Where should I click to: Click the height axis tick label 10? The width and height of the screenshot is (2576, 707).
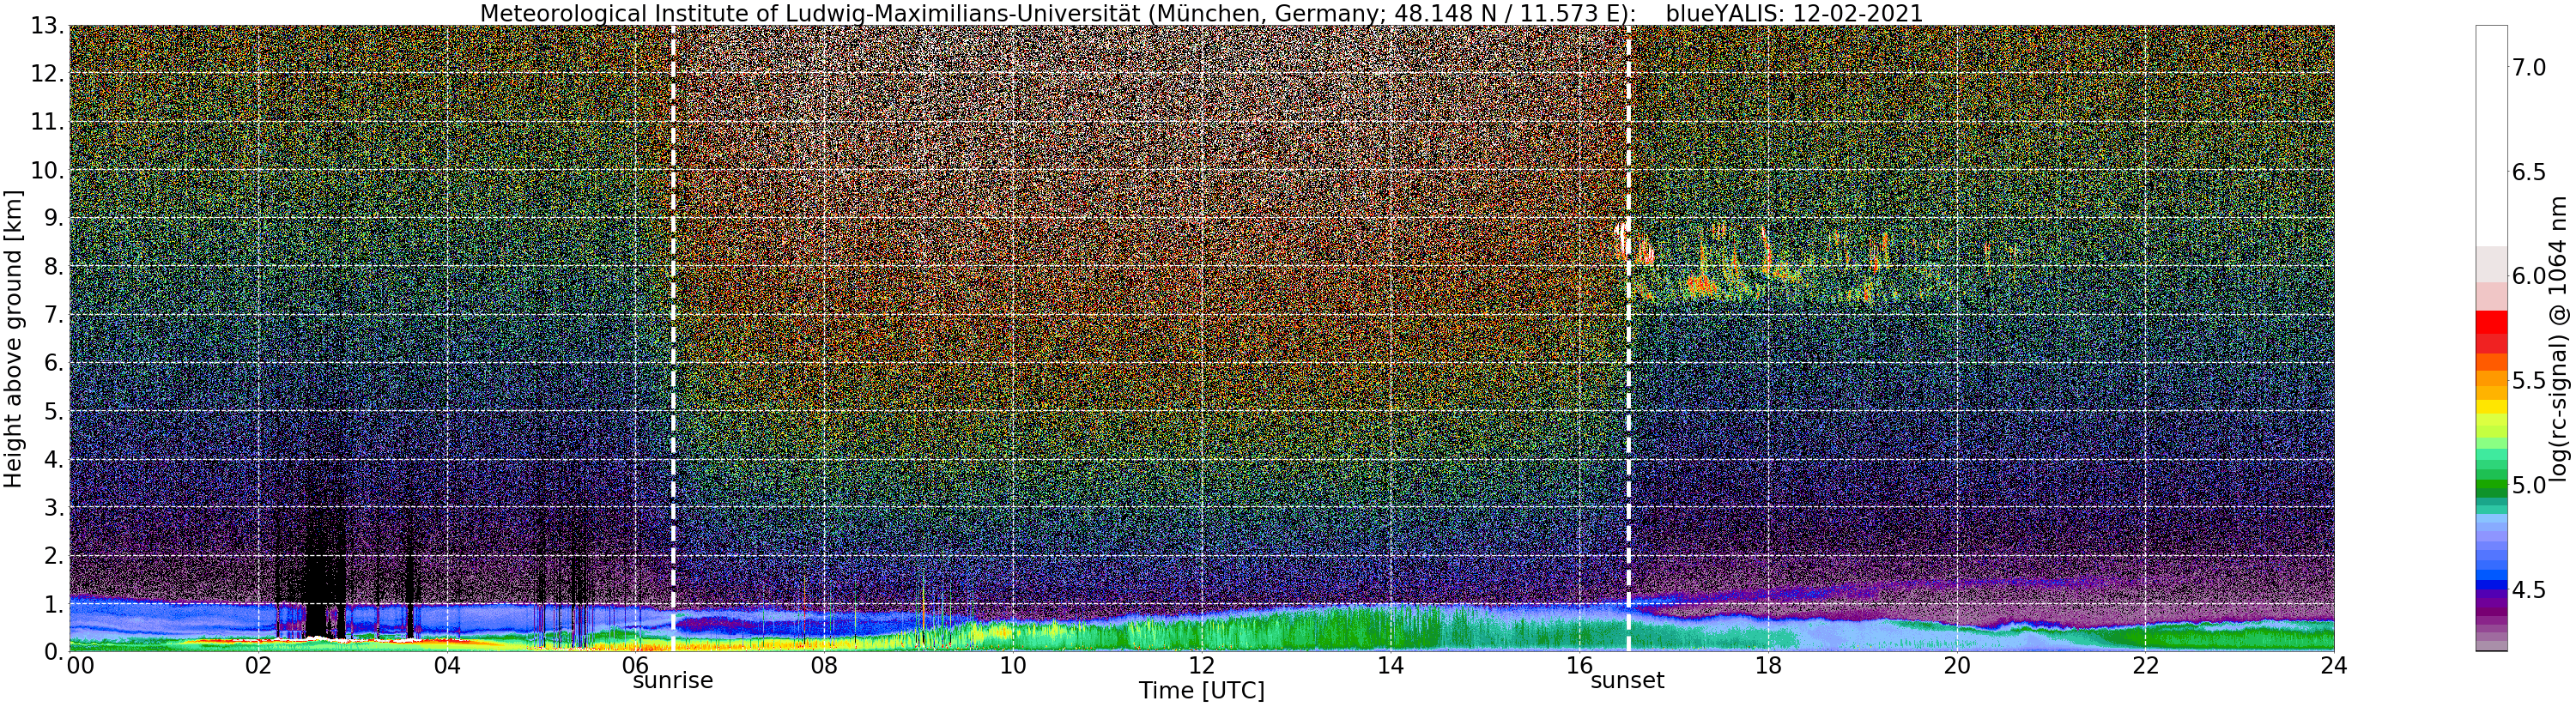pyautogui.click(x=47, y=170)
